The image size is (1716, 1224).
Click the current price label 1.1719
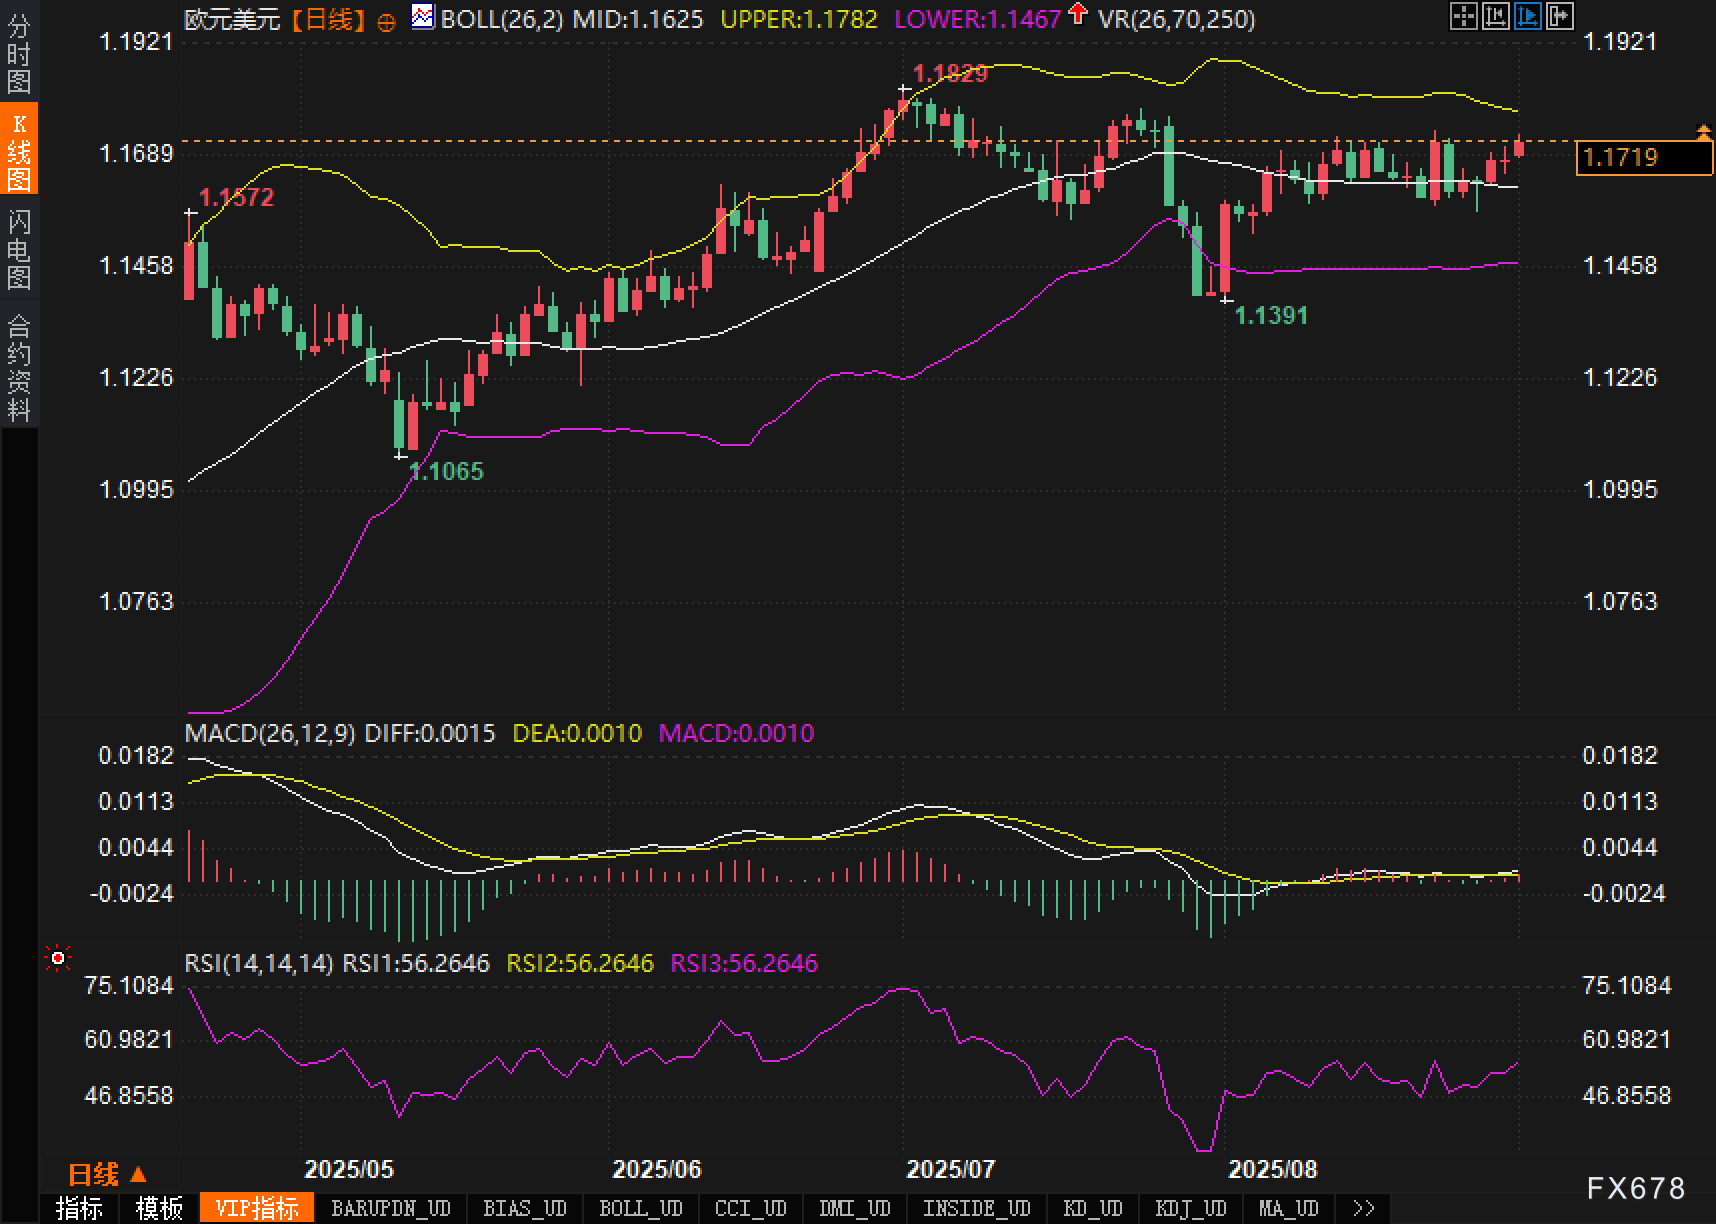pyautogui.click(x=1643, y=157)
